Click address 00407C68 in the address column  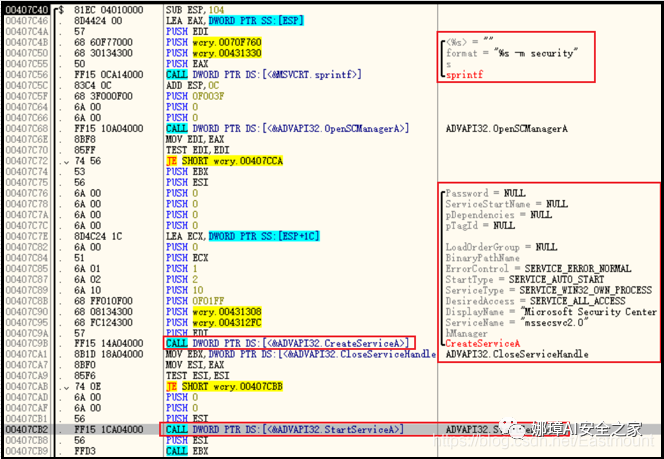point(28,128)
